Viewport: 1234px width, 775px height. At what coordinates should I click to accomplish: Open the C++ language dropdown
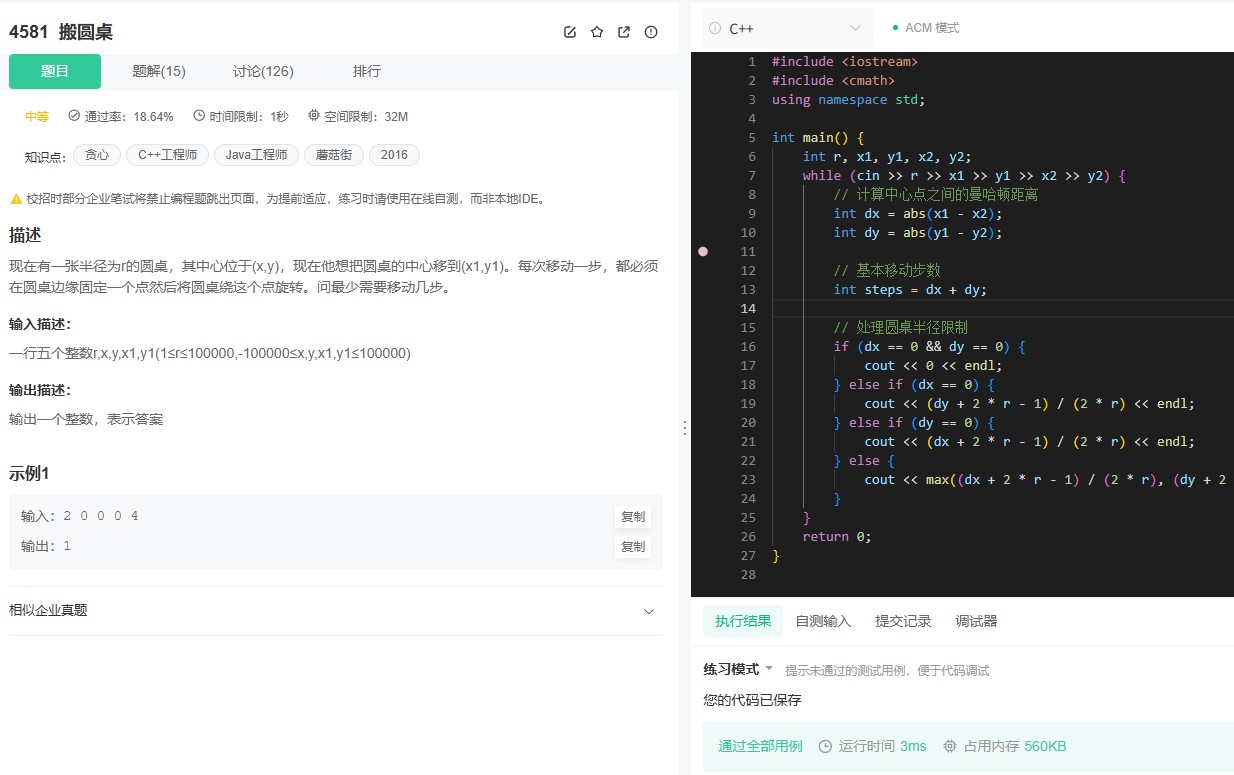click(x=790, y=28)
